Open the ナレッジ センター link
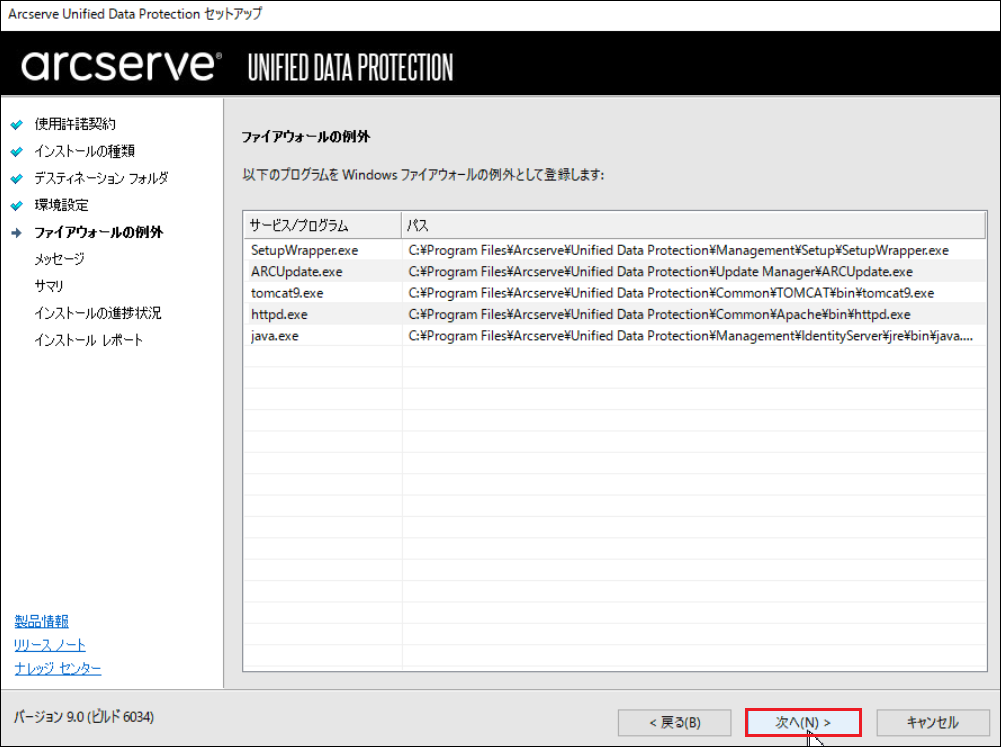The width and height of the screenshot is (1001, 747). coord(57,668)
